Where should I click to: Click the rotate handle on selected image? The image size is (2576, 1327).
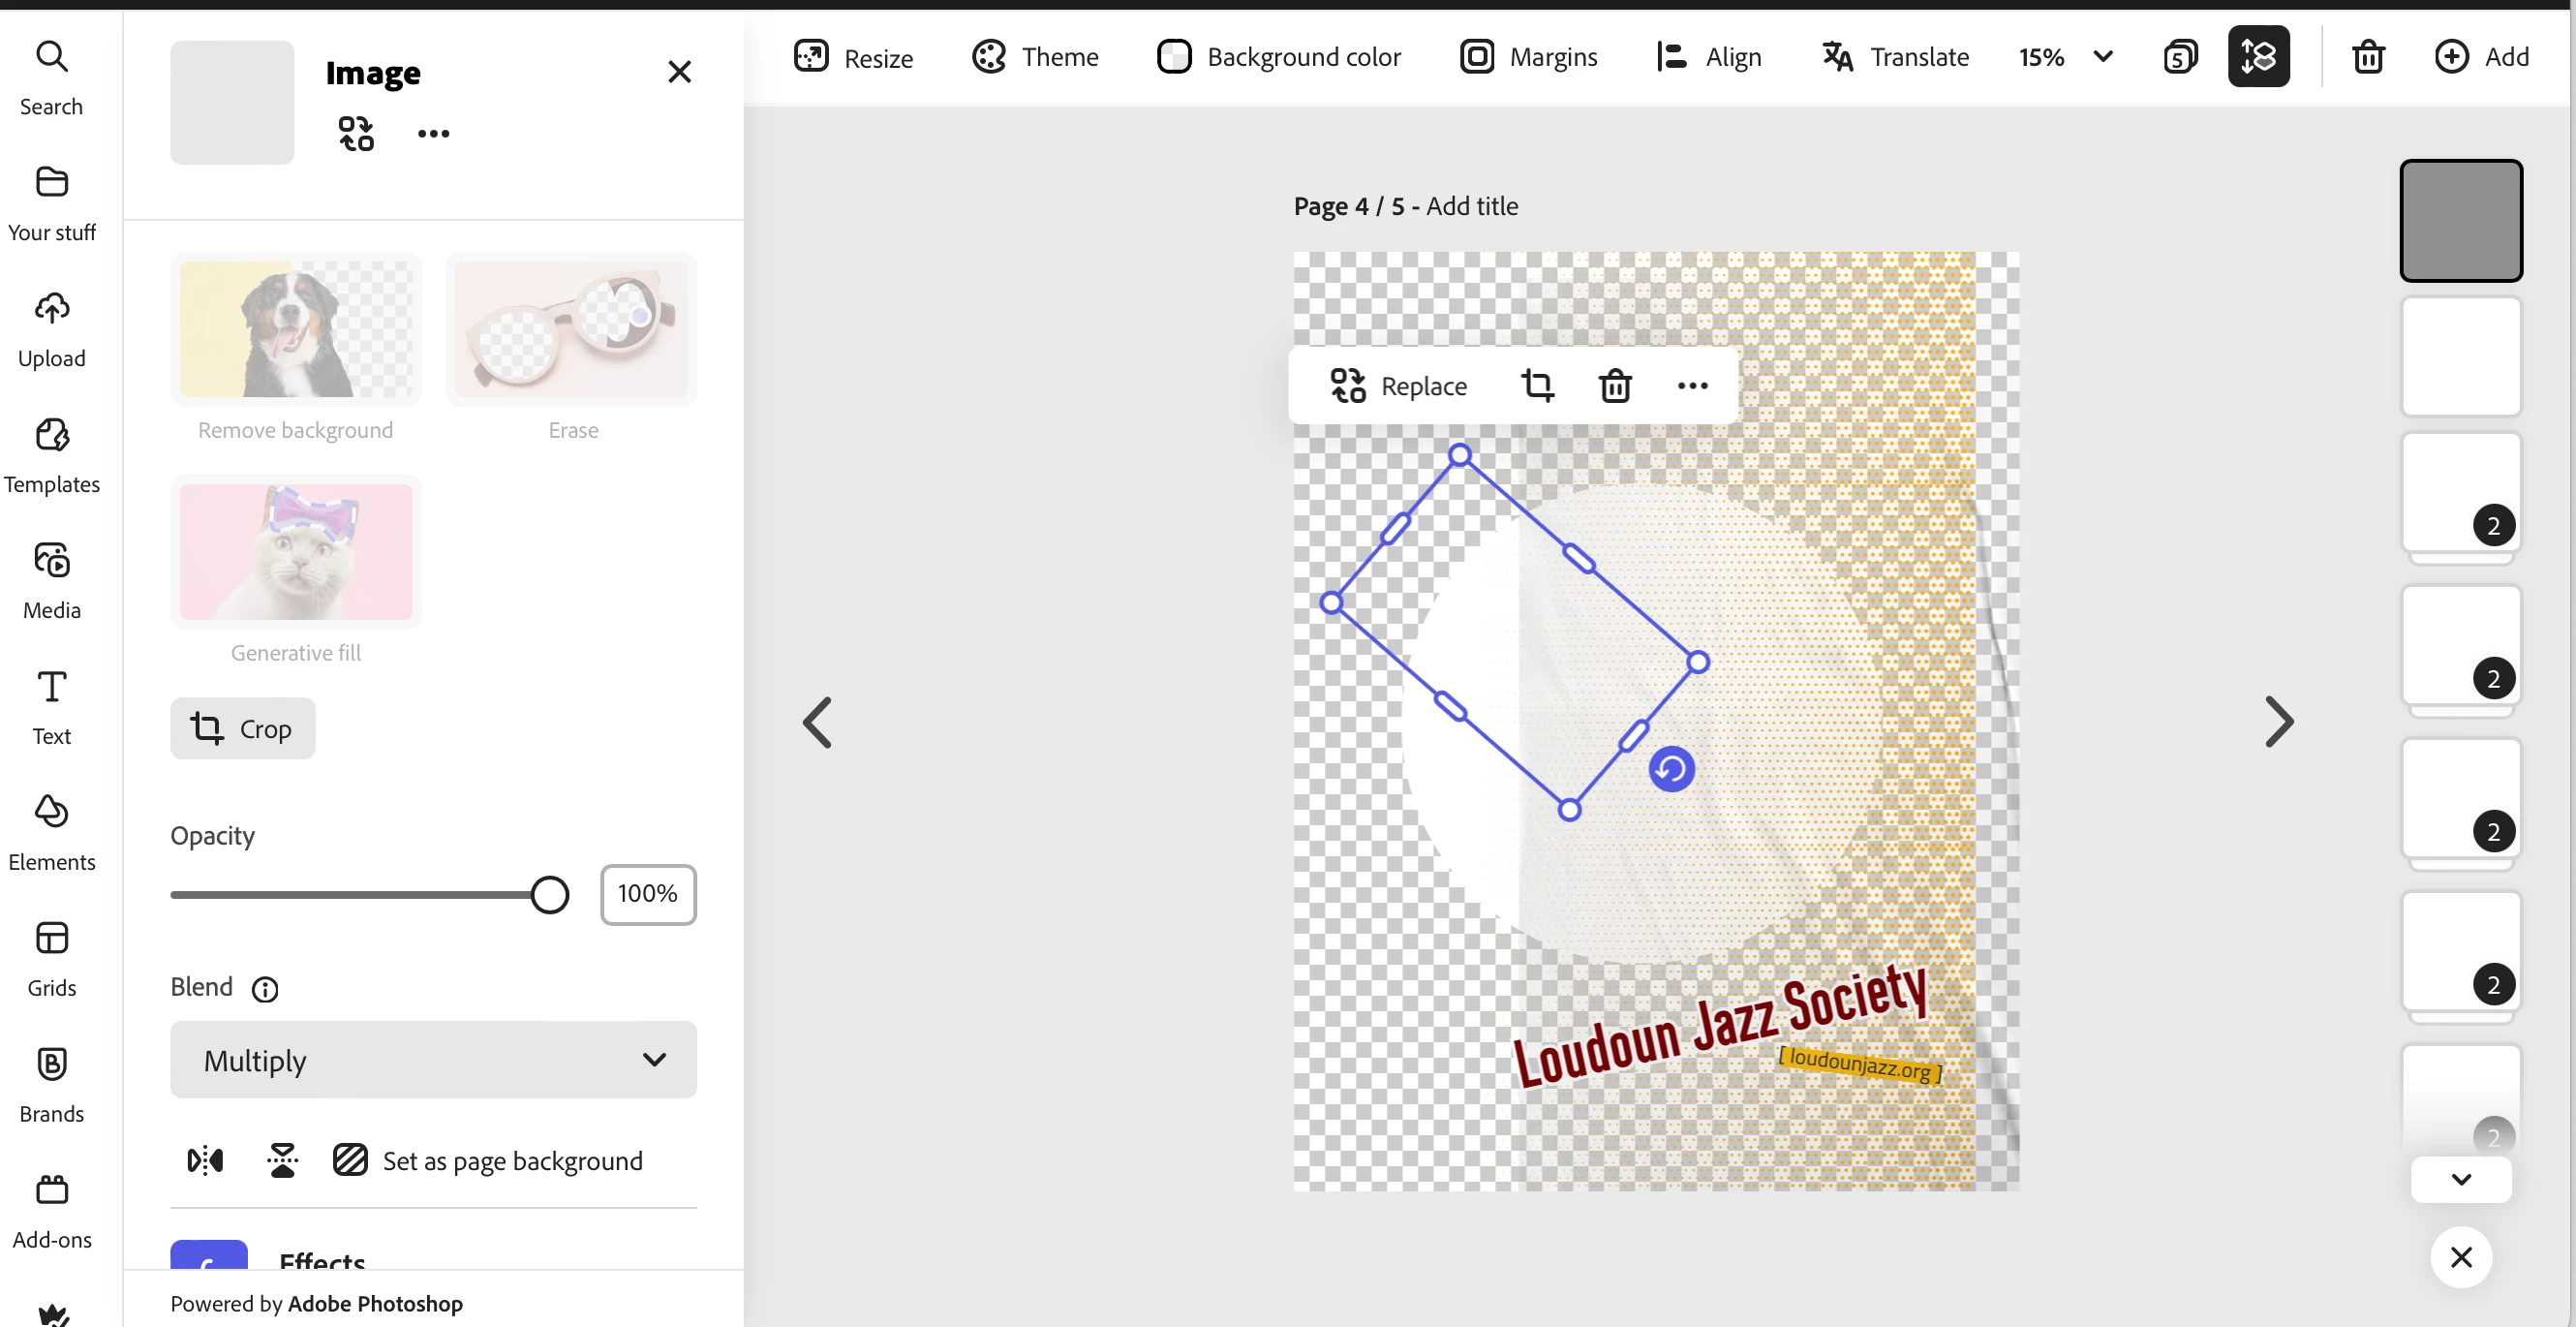tap(1671, 769)
